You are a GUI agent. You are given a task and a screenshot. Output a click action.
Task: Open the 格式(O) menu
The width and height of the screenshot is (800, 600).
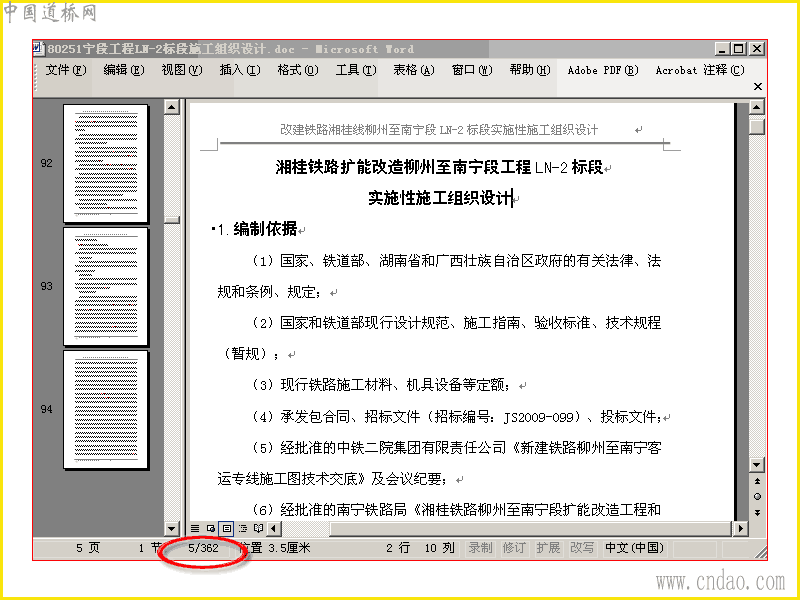click(298, 70)
